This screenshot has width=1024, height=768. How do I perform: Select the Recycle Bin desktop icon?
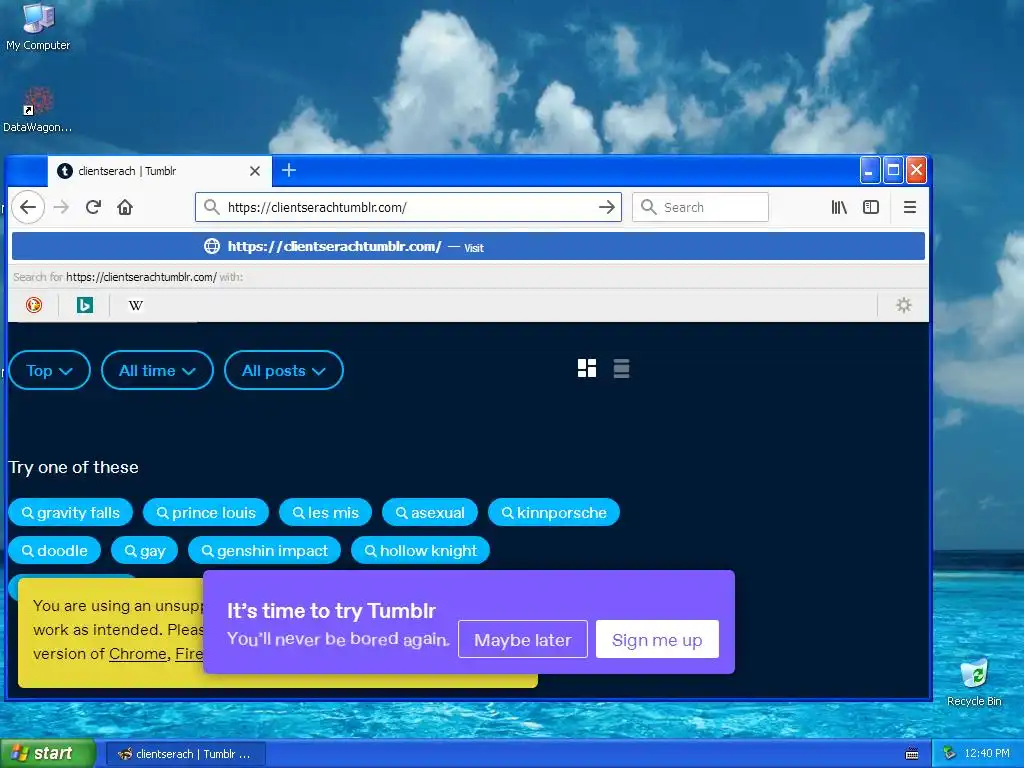pos(974,683)
